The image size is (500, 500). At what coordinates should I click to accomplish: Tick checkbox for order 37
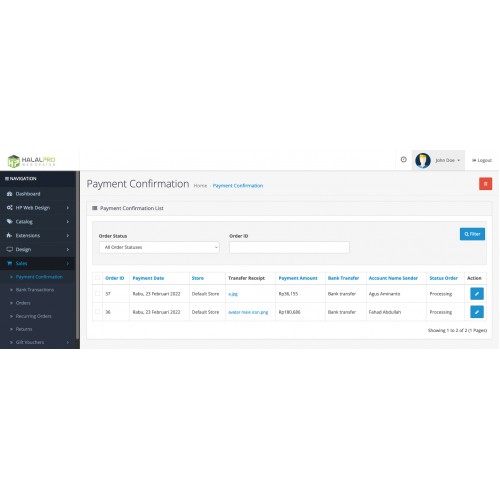point(97,294)
